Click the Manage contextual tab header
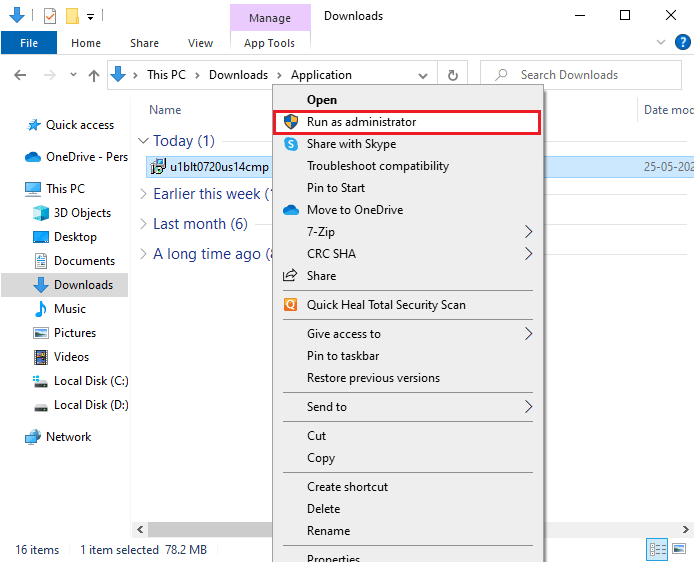The width and height of the screenshot is (695, 562). (x=270, y=18)
